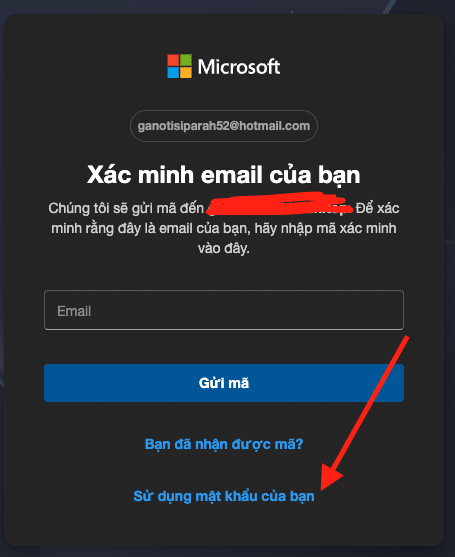Click the blue square in Microsoft logo
Viewport: 455px width, 557px height.
173,72
